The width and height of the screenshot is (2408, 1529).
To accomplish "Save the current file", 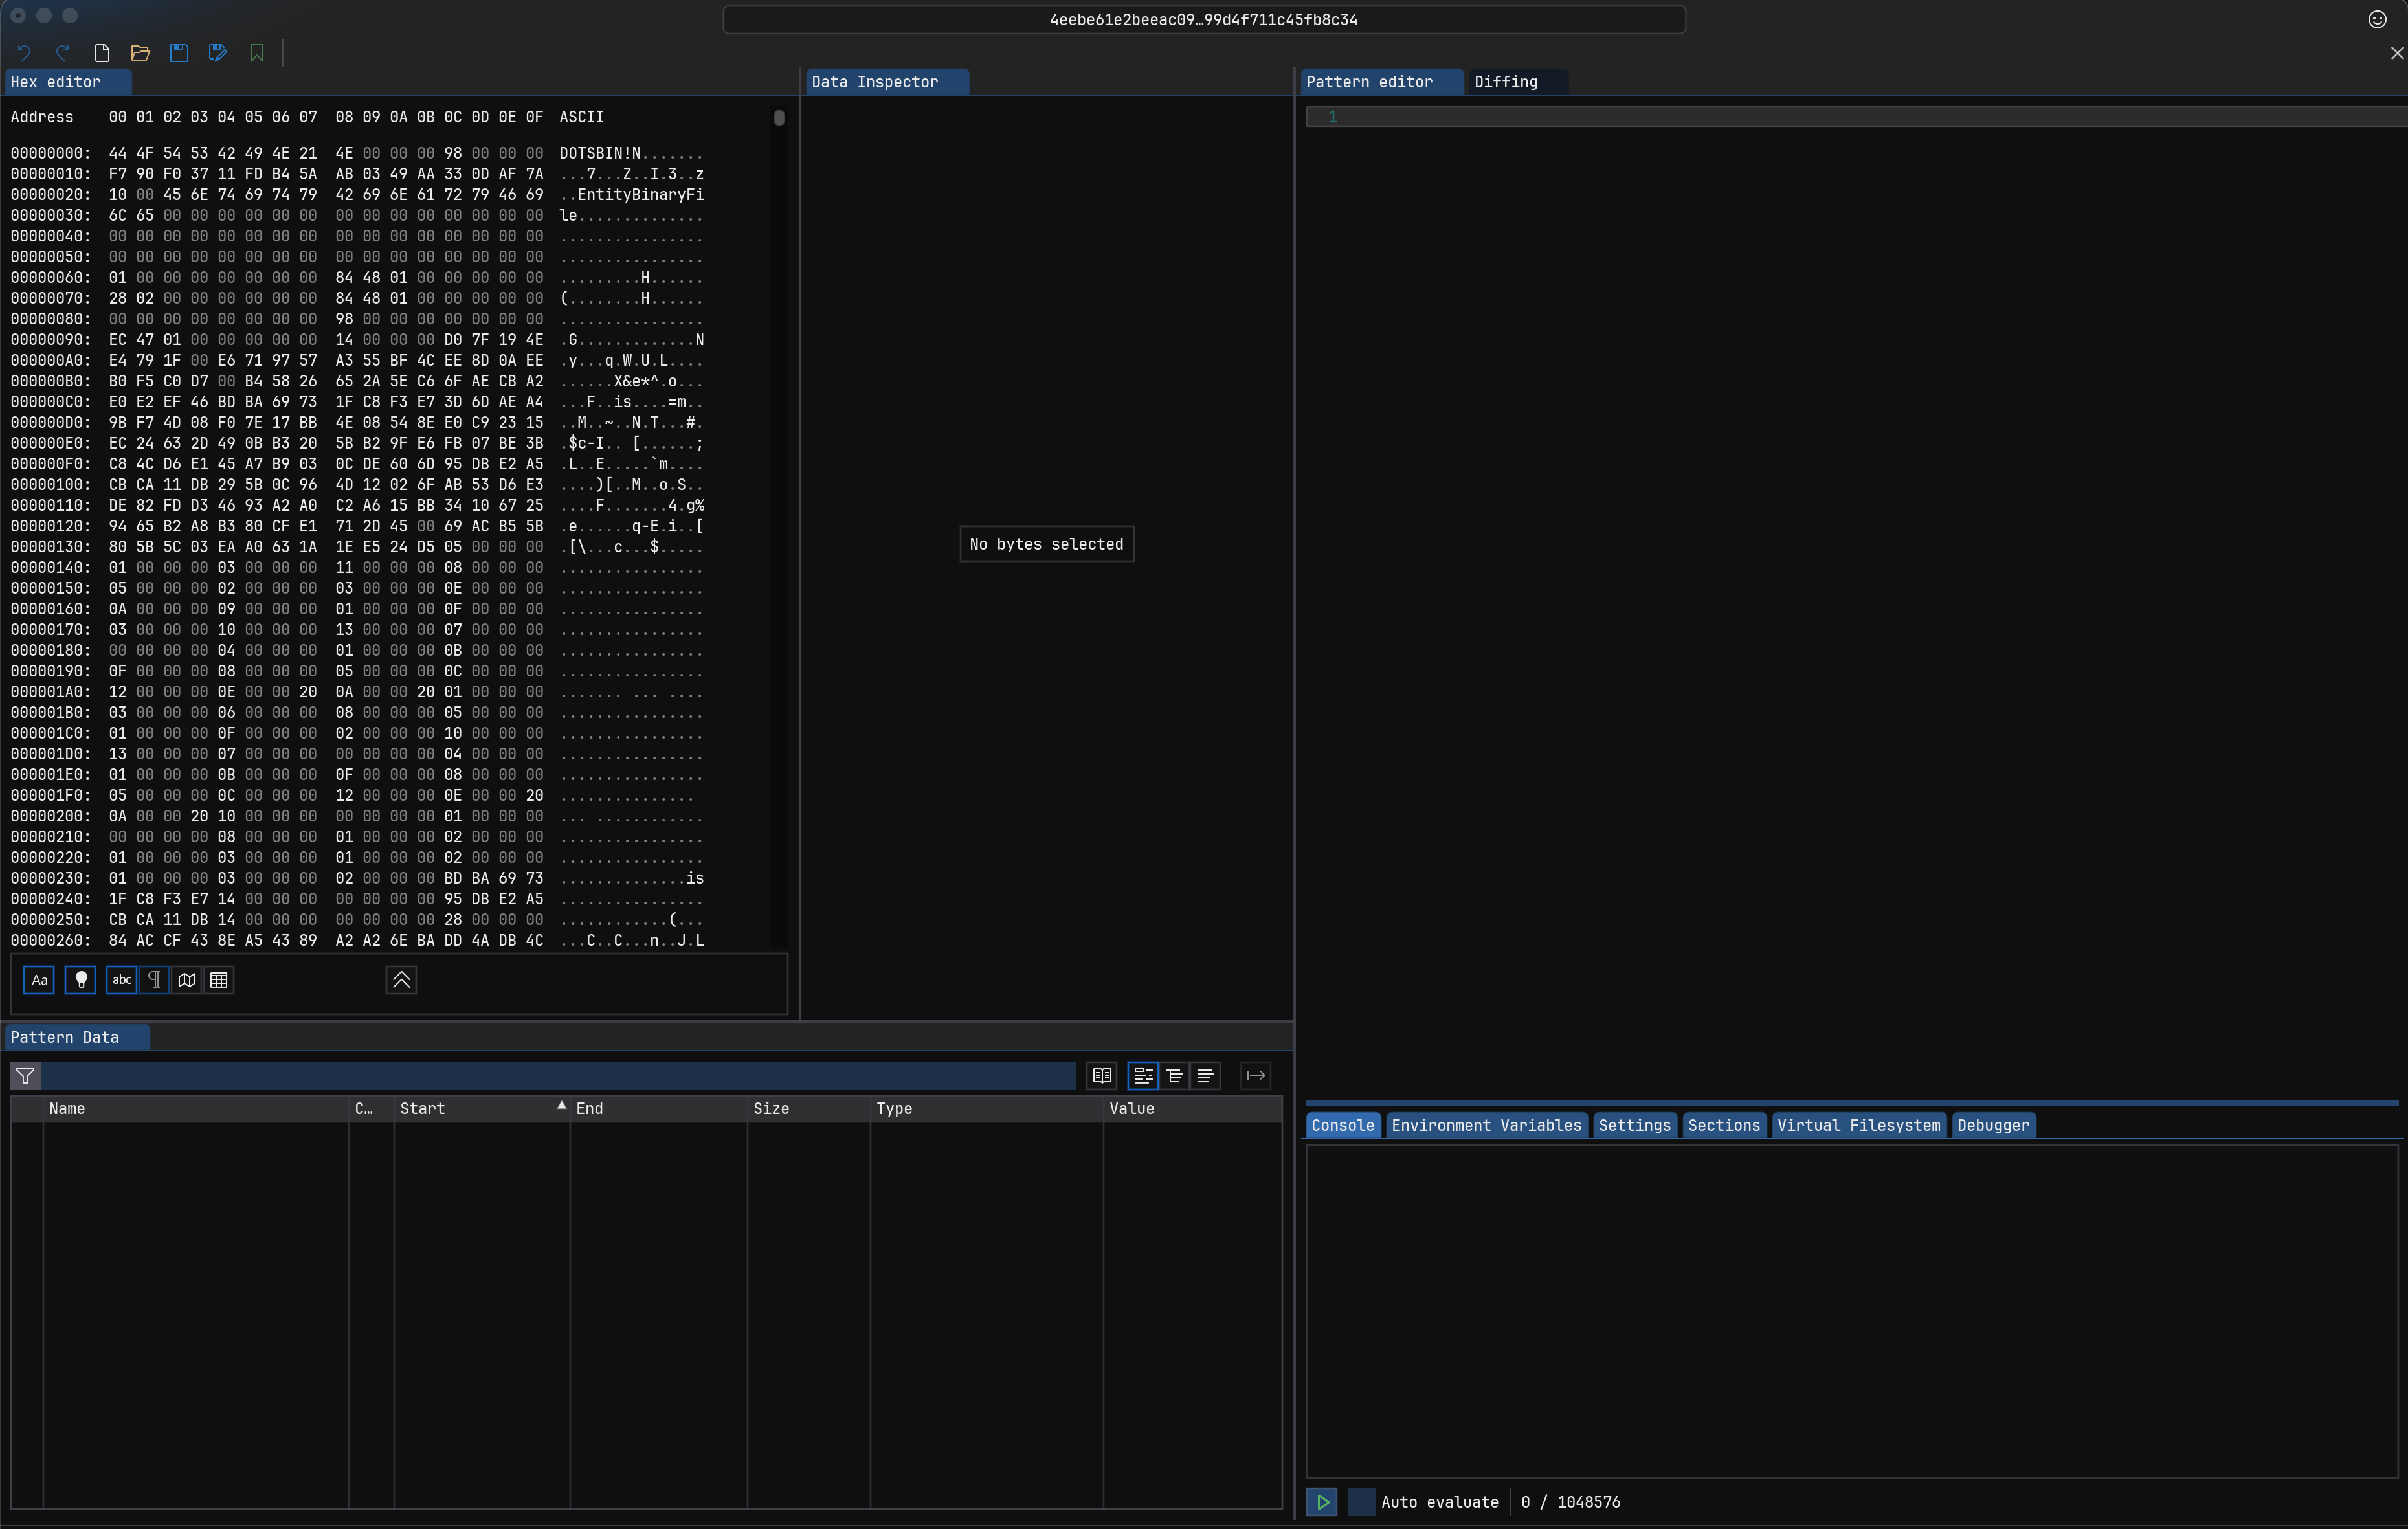I will pyautogui.click(x=179, y=53).
